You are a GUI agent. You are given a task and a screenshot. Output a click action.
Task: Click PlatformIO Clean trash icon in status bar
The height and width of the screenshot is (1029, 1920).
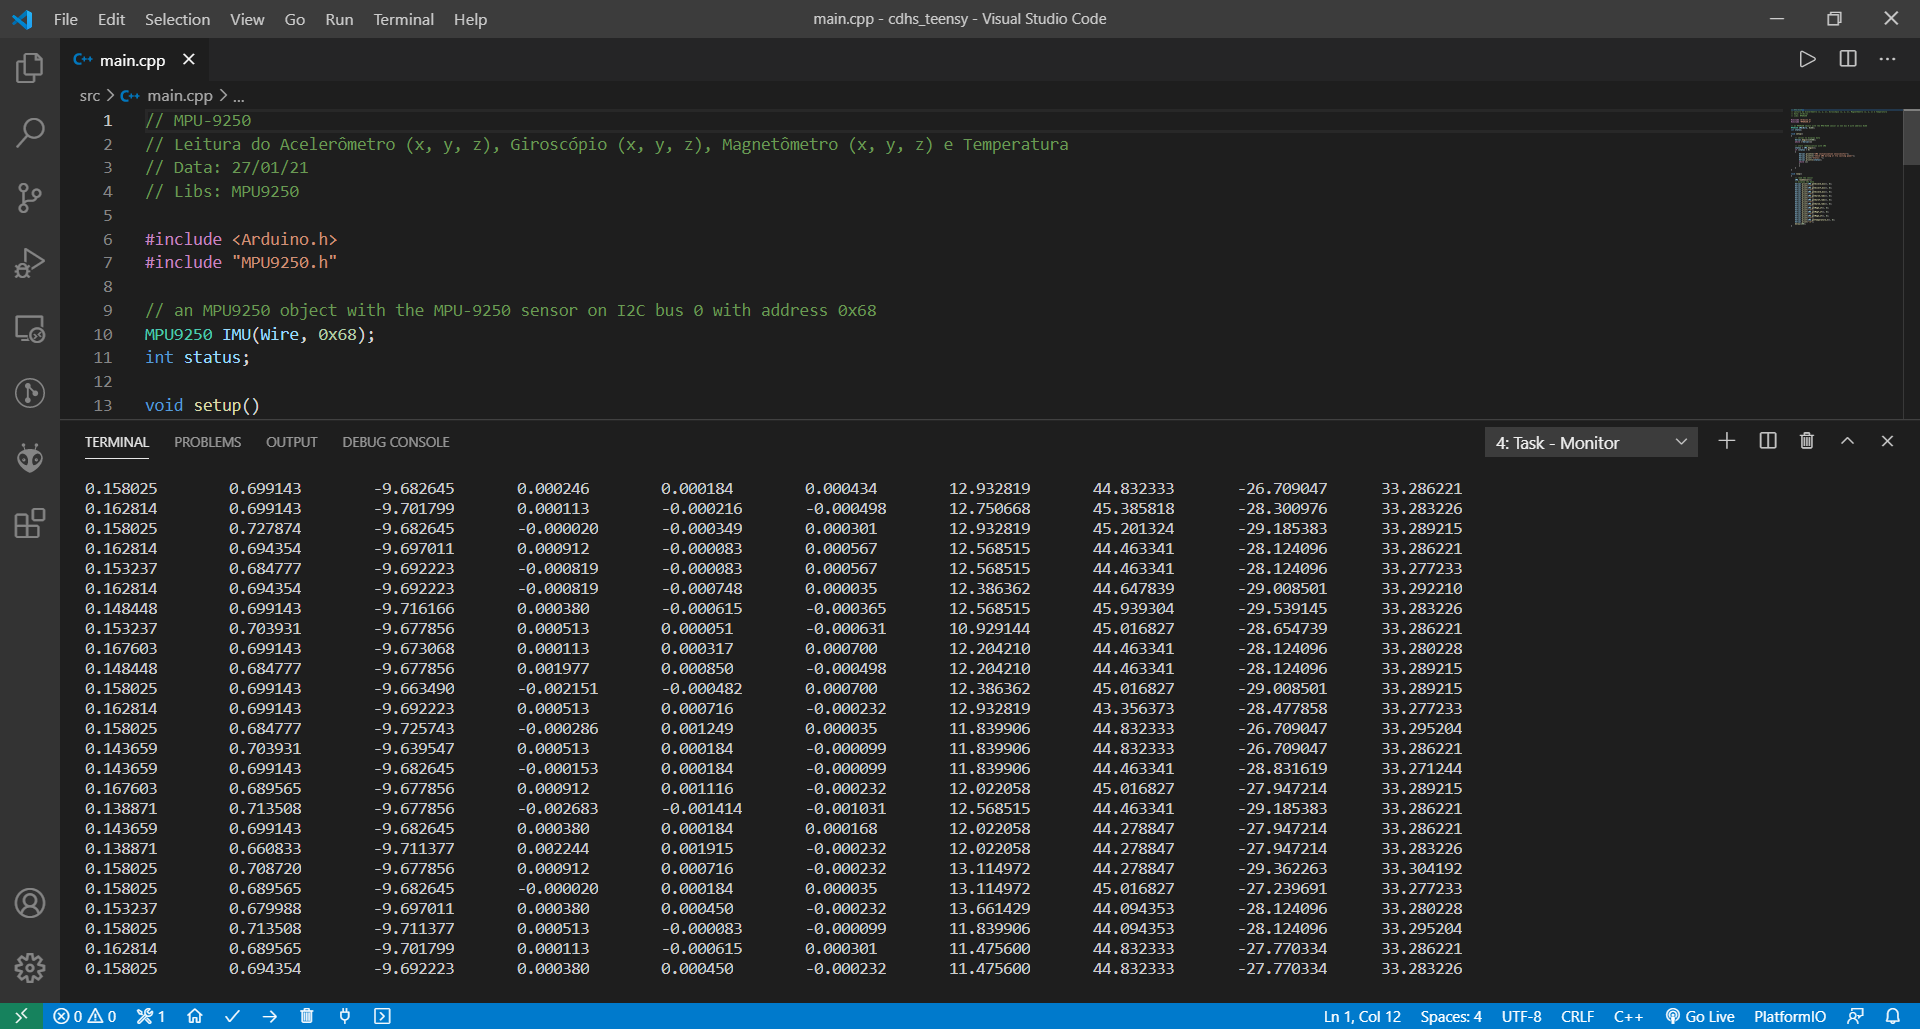coord(307,1016)
